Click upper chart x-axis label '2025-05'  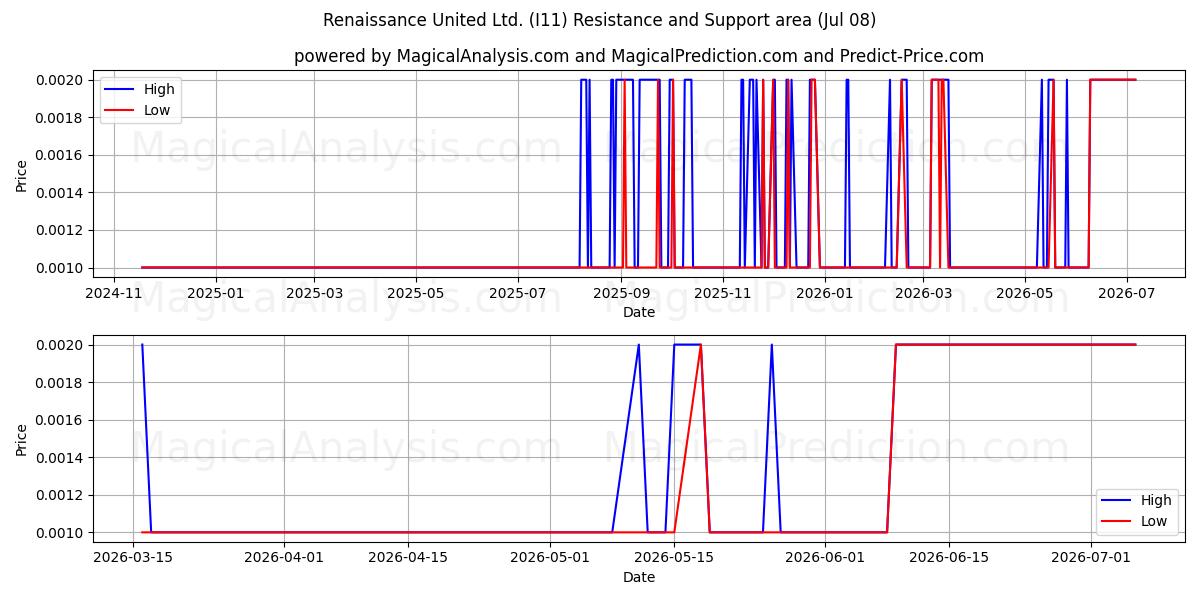(415, 294)
